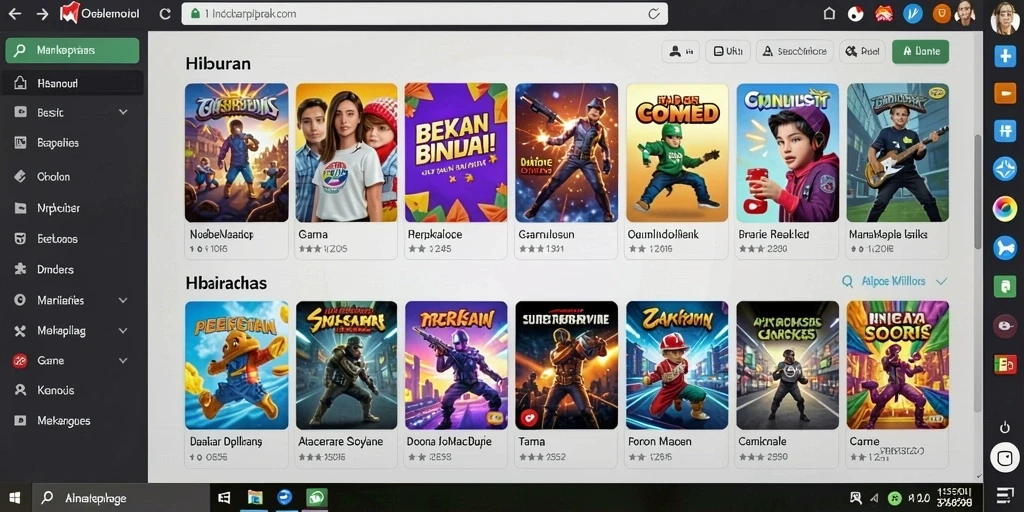Click the green Bante button

[920, 51]
